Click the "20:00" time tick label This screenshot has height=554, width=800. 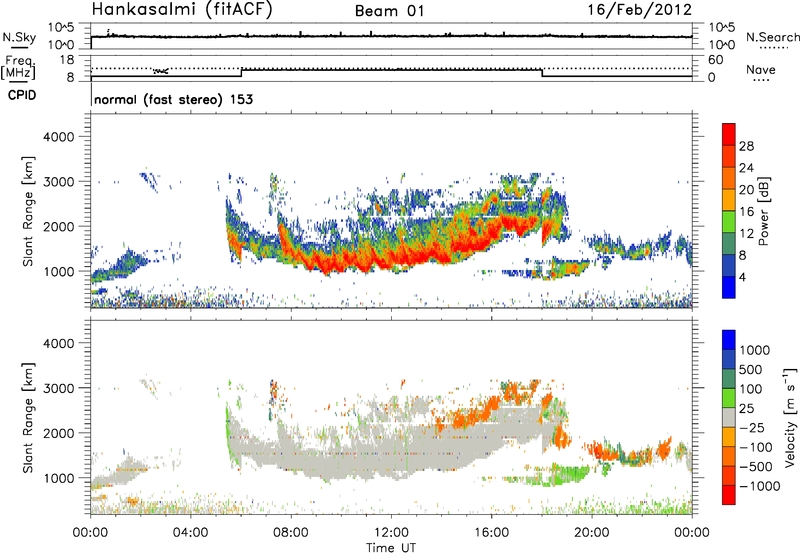tap(591, 533)
